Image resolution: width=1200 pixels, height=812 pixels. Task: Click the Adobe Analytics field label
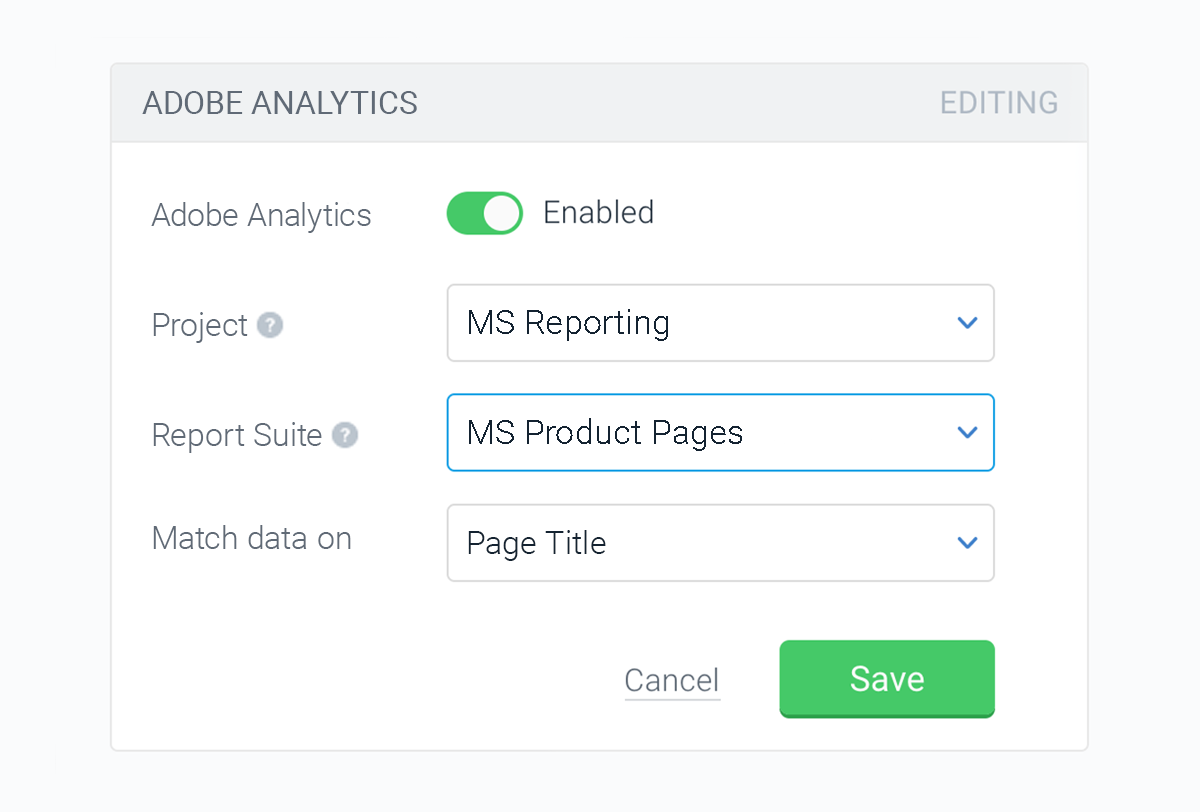(x=261, y=216)
